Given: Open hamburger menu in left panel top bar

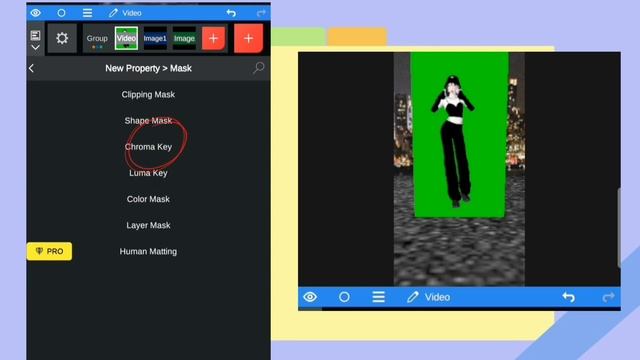Looking at the screenshot, I should coord(87,13).
